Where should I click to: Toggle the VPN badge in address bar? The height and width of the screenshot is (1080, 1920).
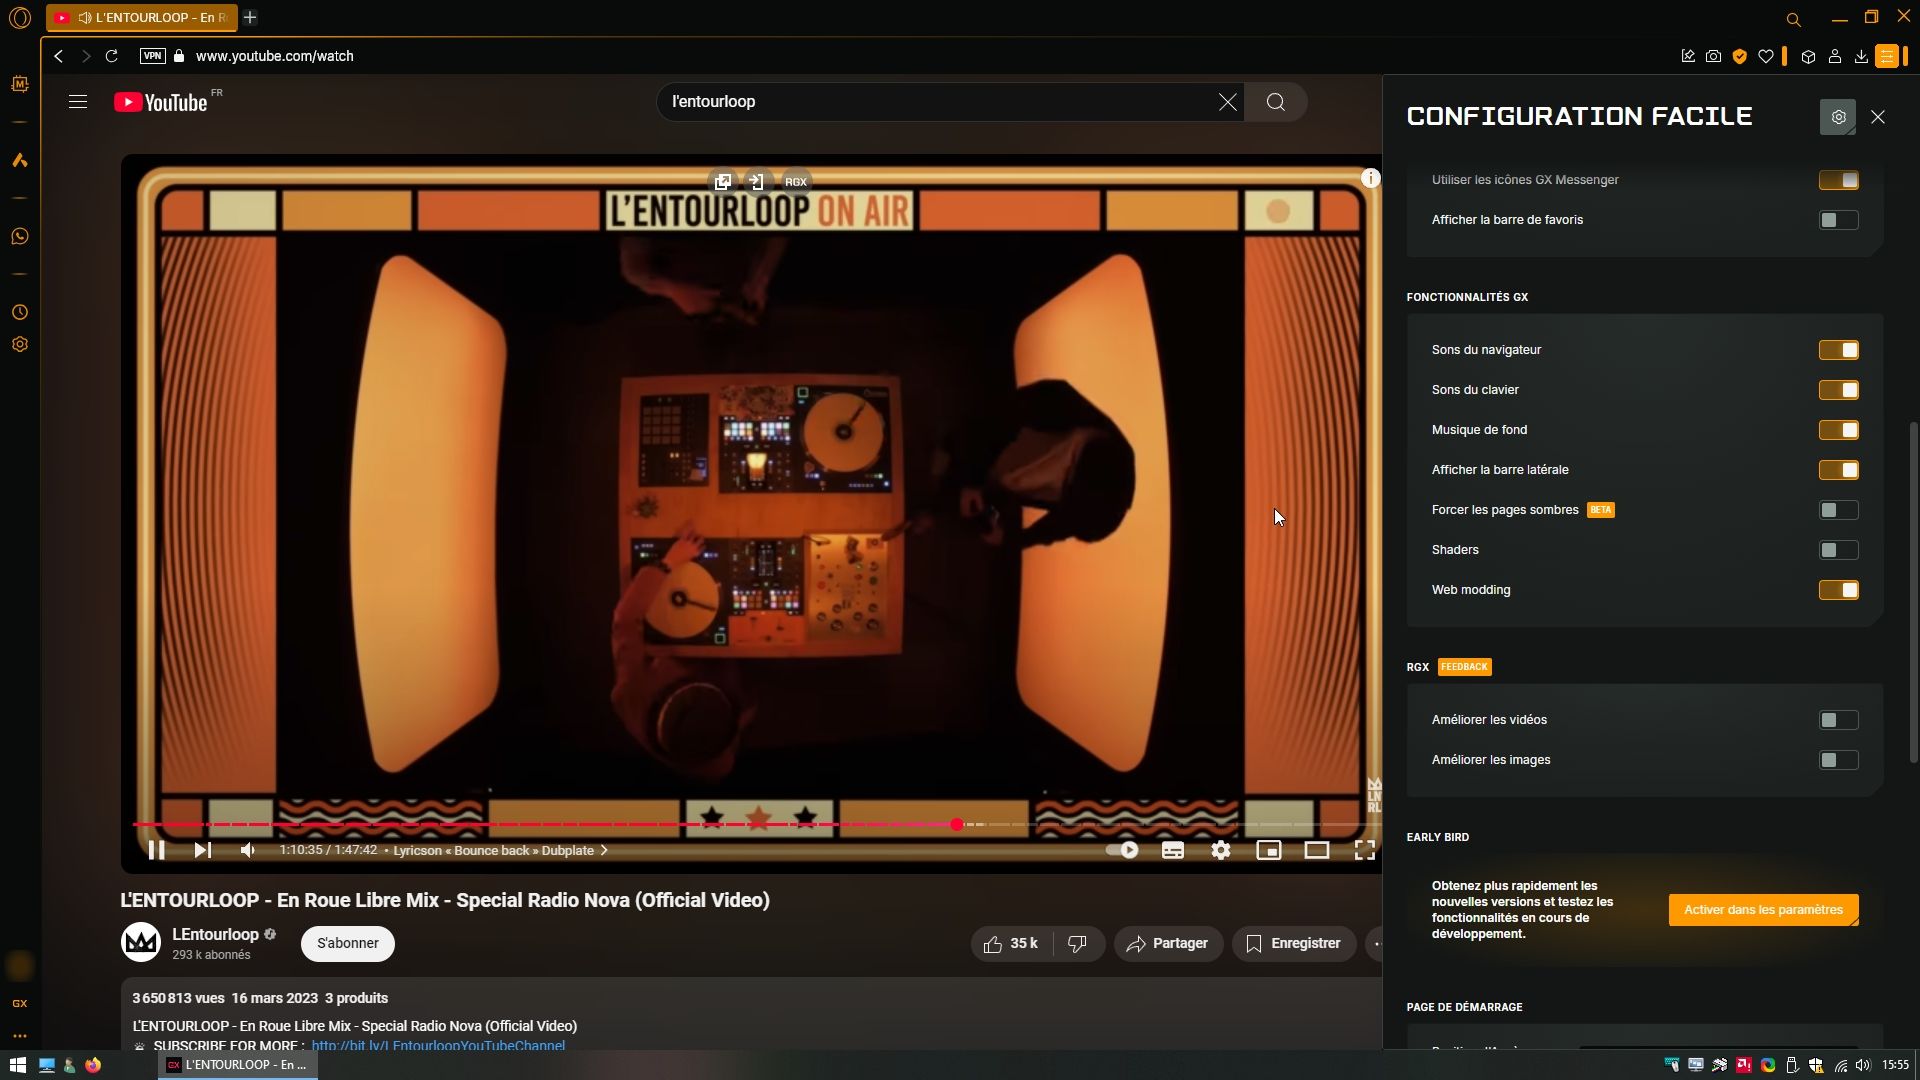pos(152,56)
